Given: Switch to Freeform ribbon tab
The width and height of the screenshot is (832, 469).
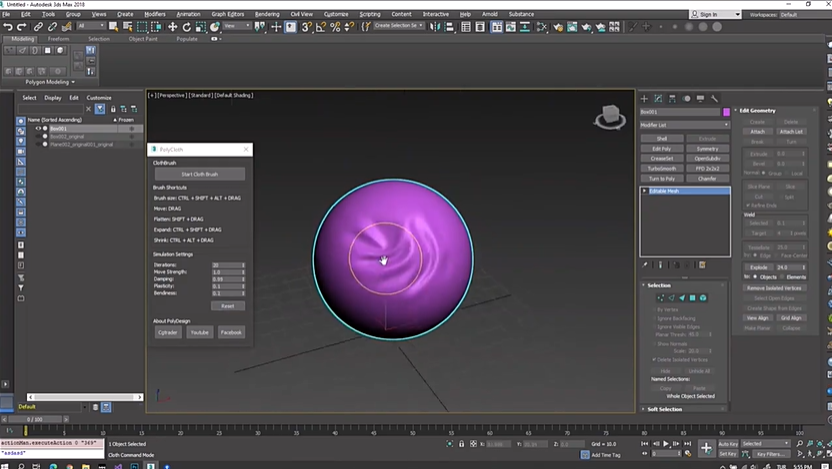Looking at the screenshot, I should (58, 39).
